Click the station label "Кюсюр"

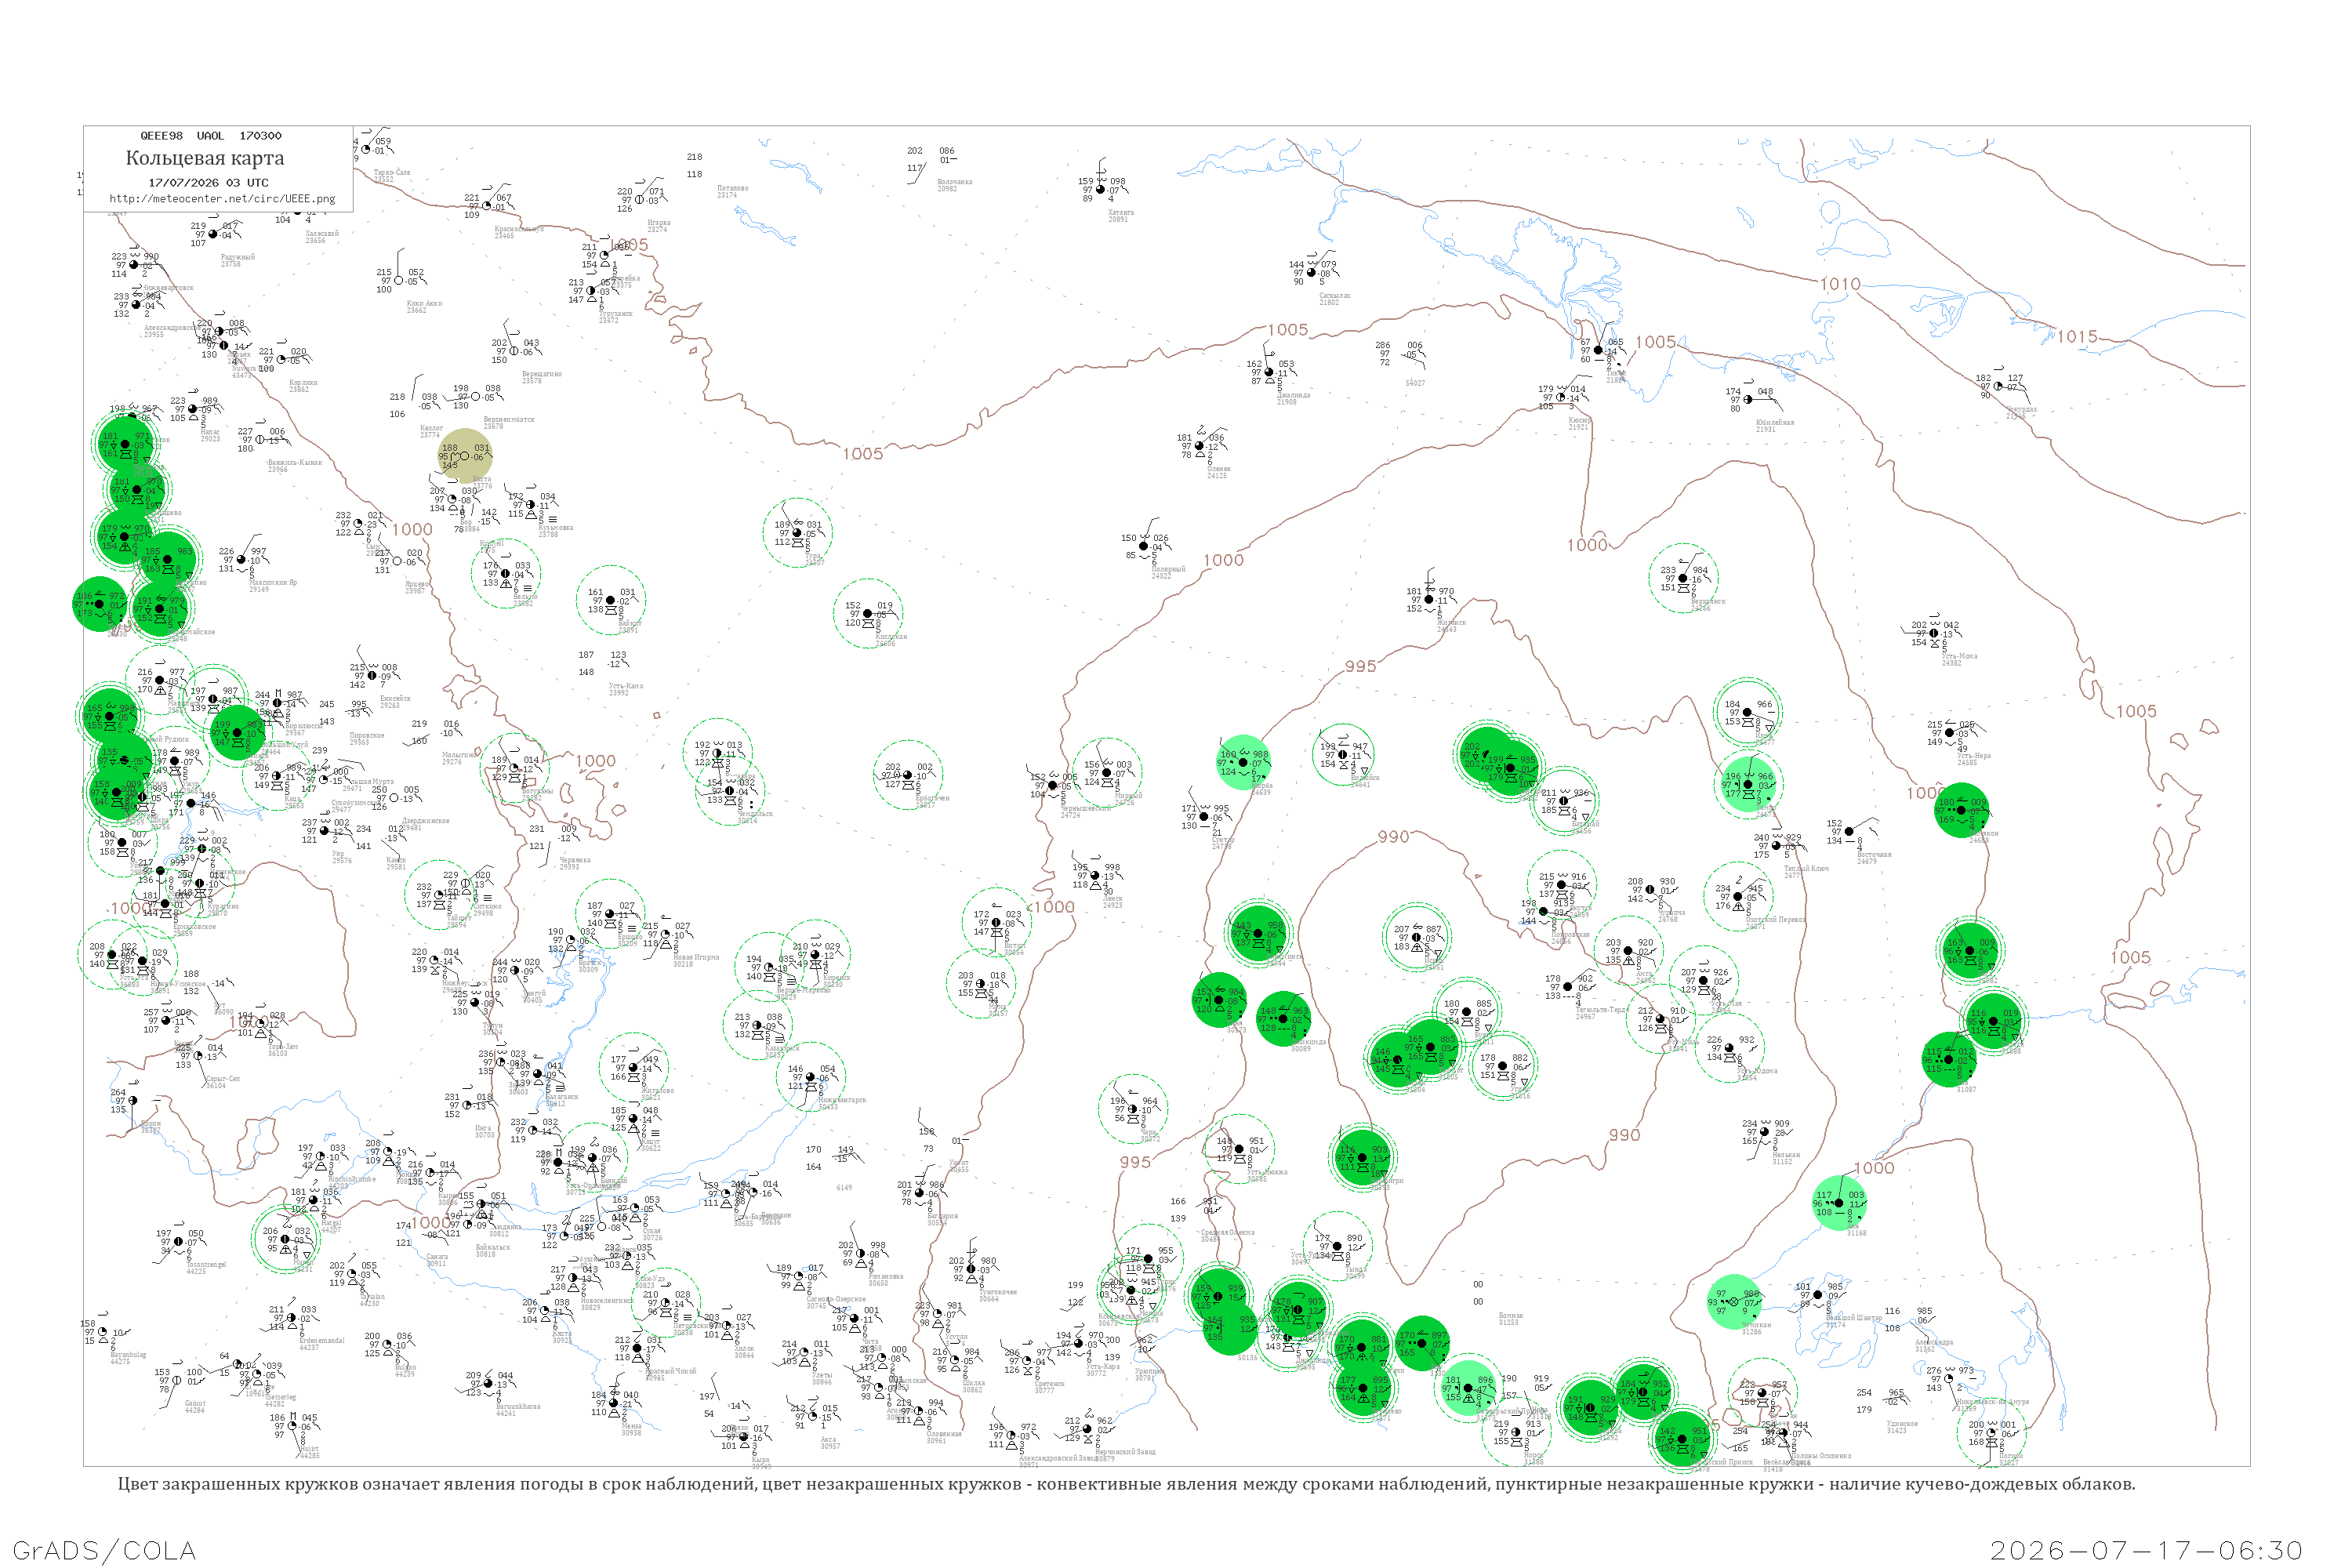pyautogui.click(x=1579, y=421)
